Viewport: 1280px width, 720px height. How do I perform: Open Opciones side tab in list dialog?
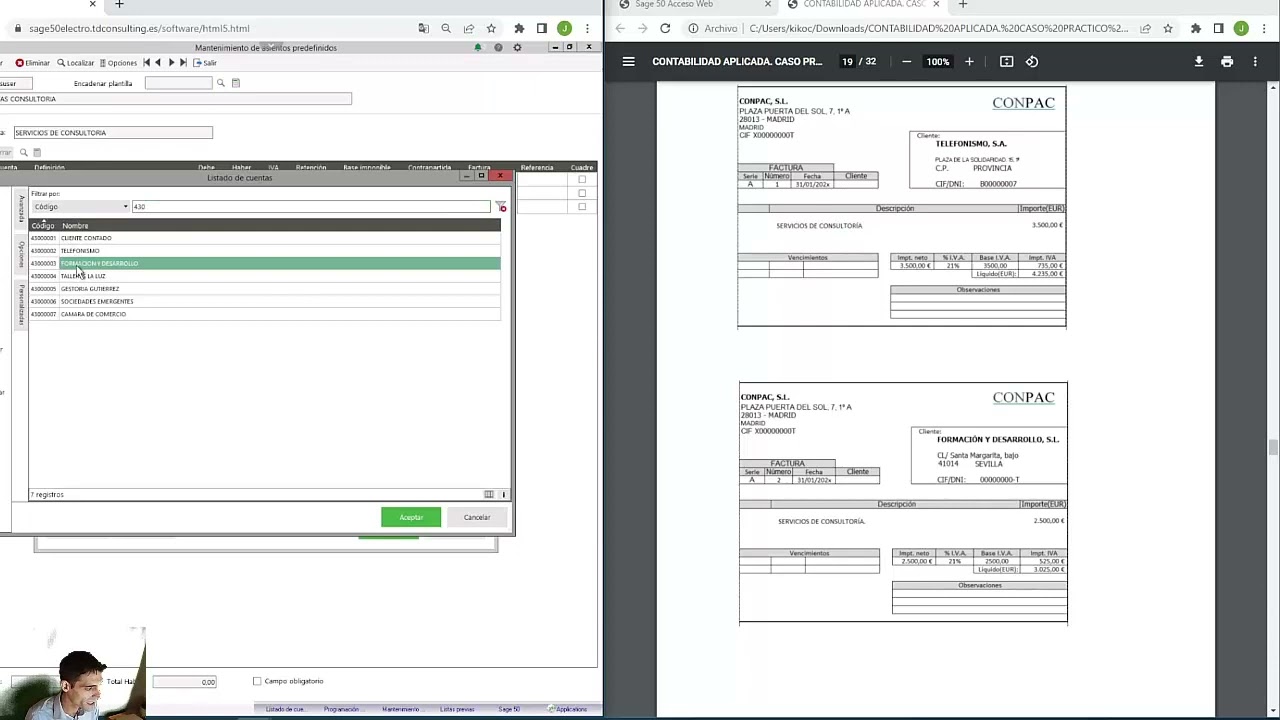[21, 254]
